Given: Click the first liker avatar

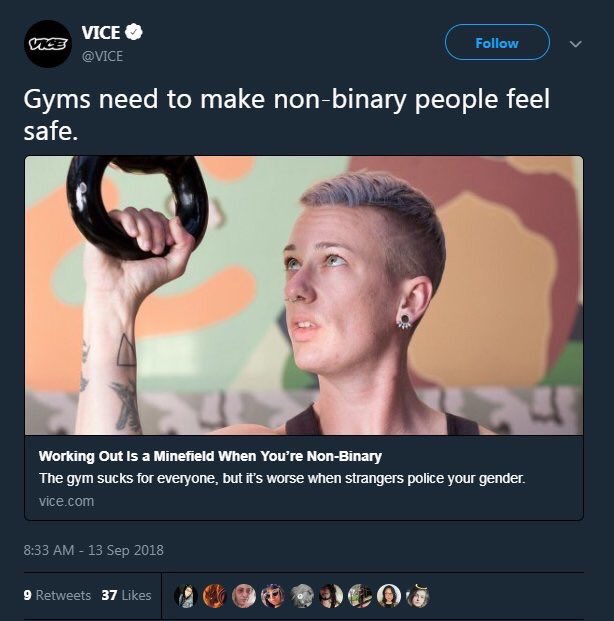Looking at the screenshot, I should [x=186, y=596].
